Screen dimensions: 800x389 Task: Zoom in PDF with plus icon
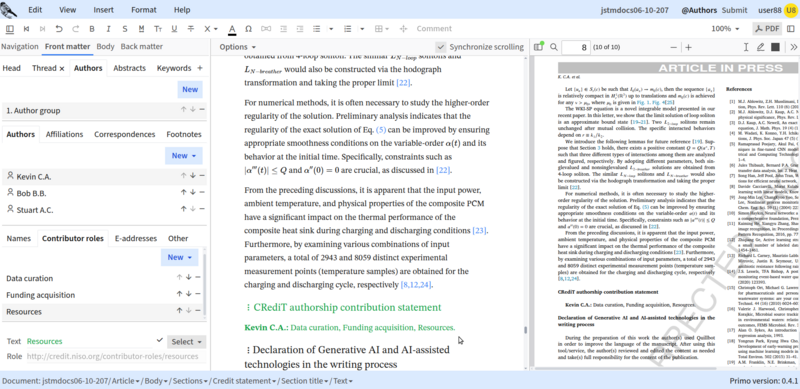(688, 47)
